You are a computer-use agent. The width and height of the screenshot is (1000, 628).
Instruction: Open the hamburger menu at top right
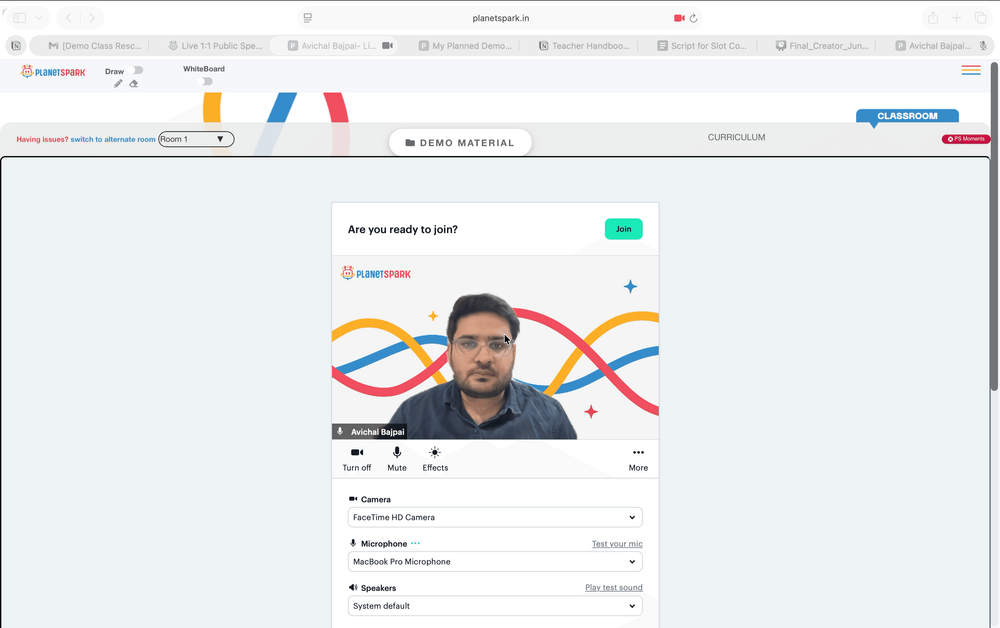[x=971, y=70]
